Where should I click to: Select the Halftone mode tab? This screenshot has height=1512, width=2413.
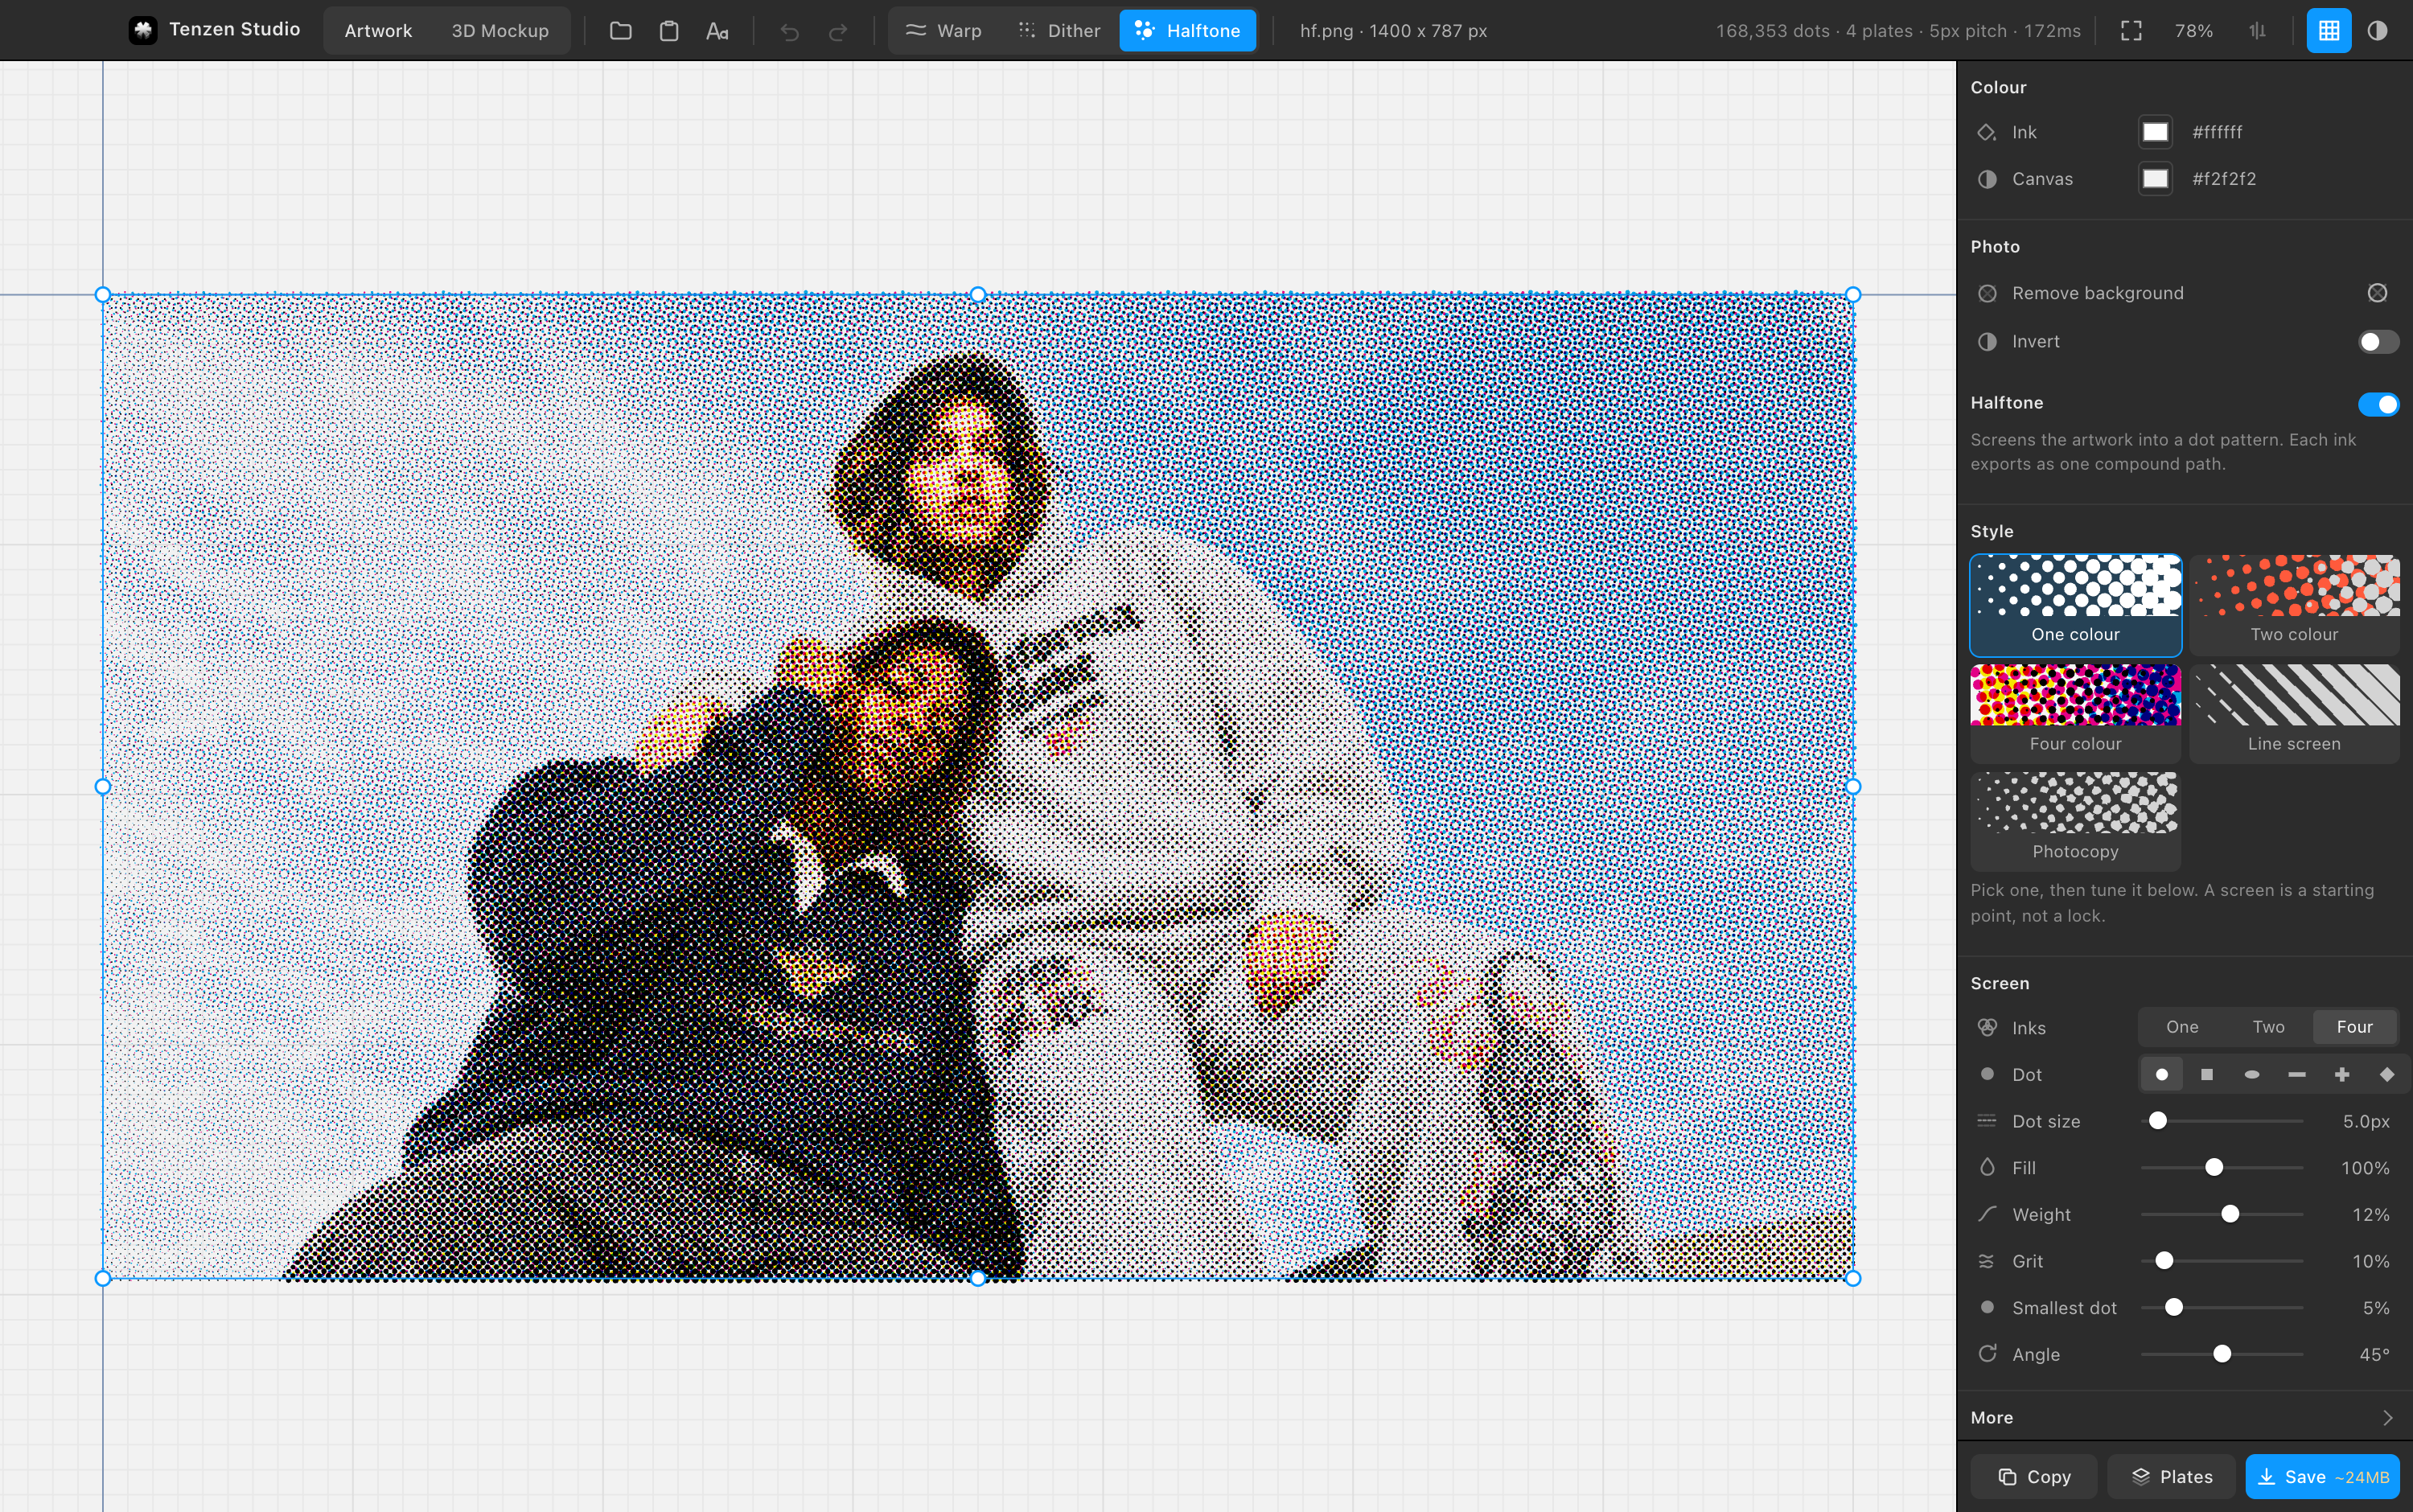[x=1188, y=31]
